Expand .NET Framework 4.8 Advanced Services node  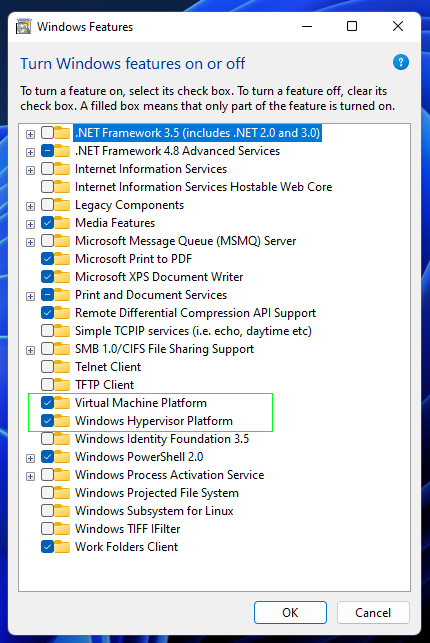point(30,152)
